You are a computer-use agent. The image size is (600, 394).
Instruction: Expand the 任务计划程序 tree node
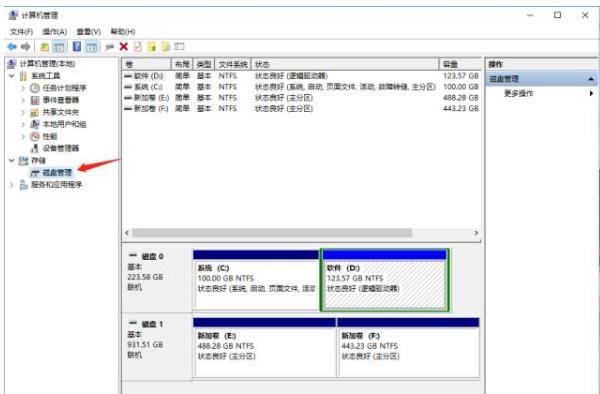23,88
